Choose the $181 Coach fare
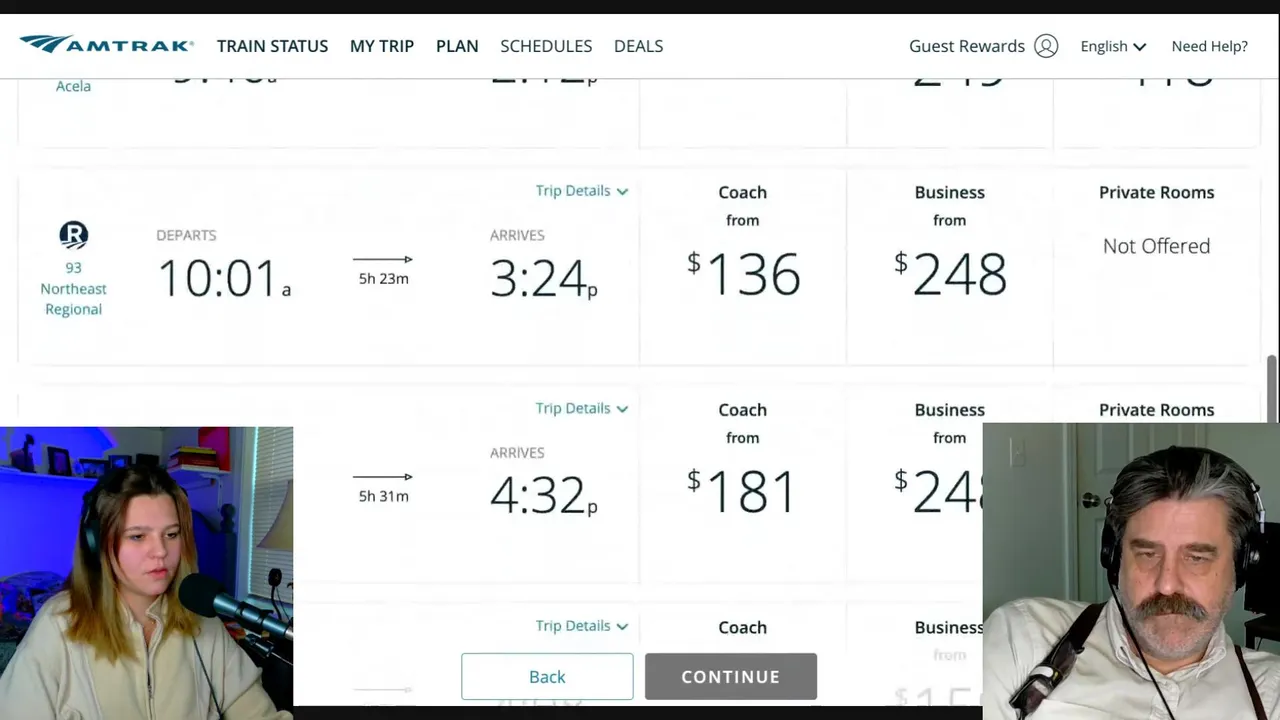 pyautogui.click(x=743, y=491)
